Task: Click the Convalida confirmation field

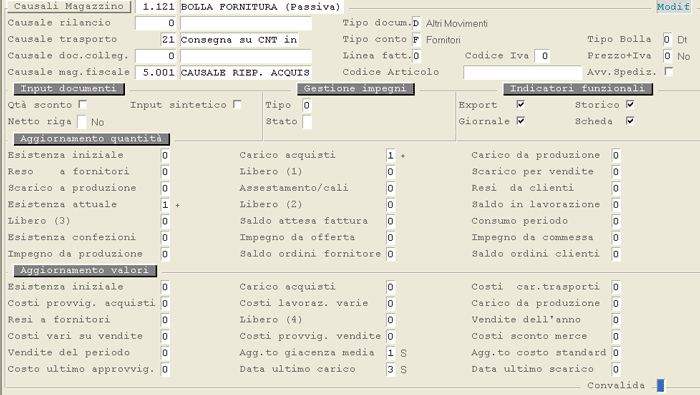Action: (x=661, y=385)
